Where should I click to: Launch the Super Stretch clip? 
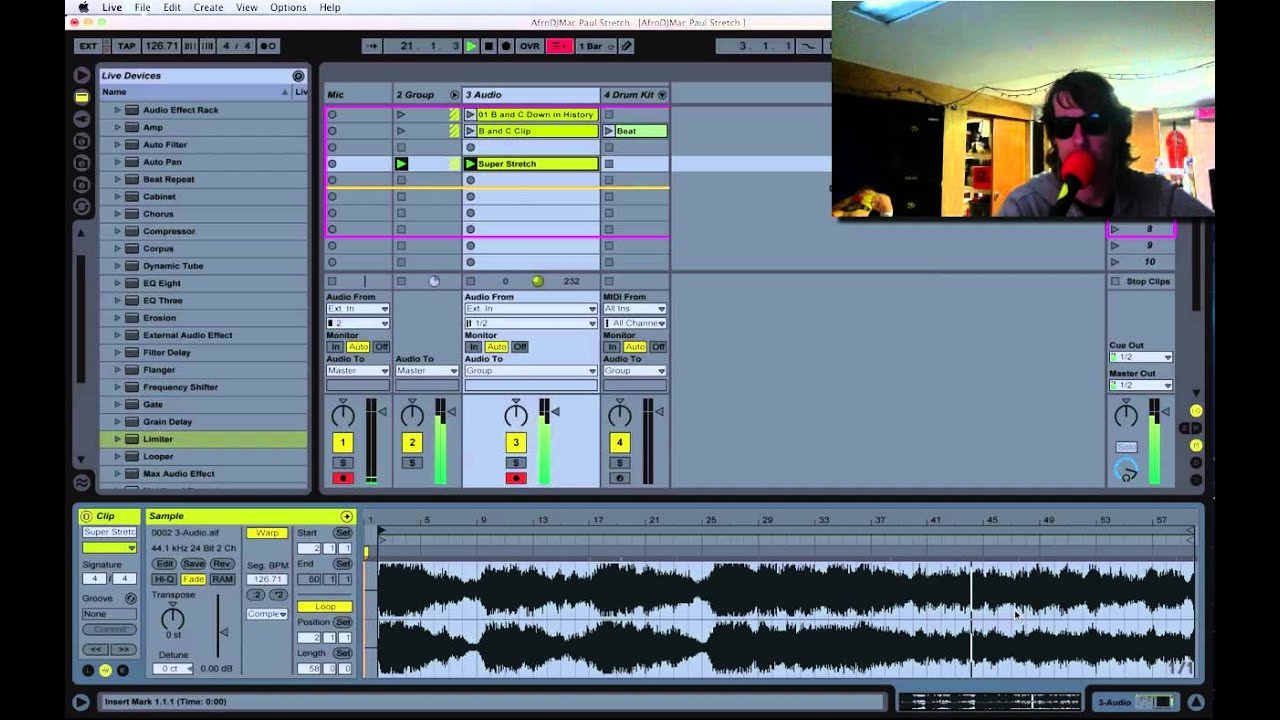click(x=470, y=164)
